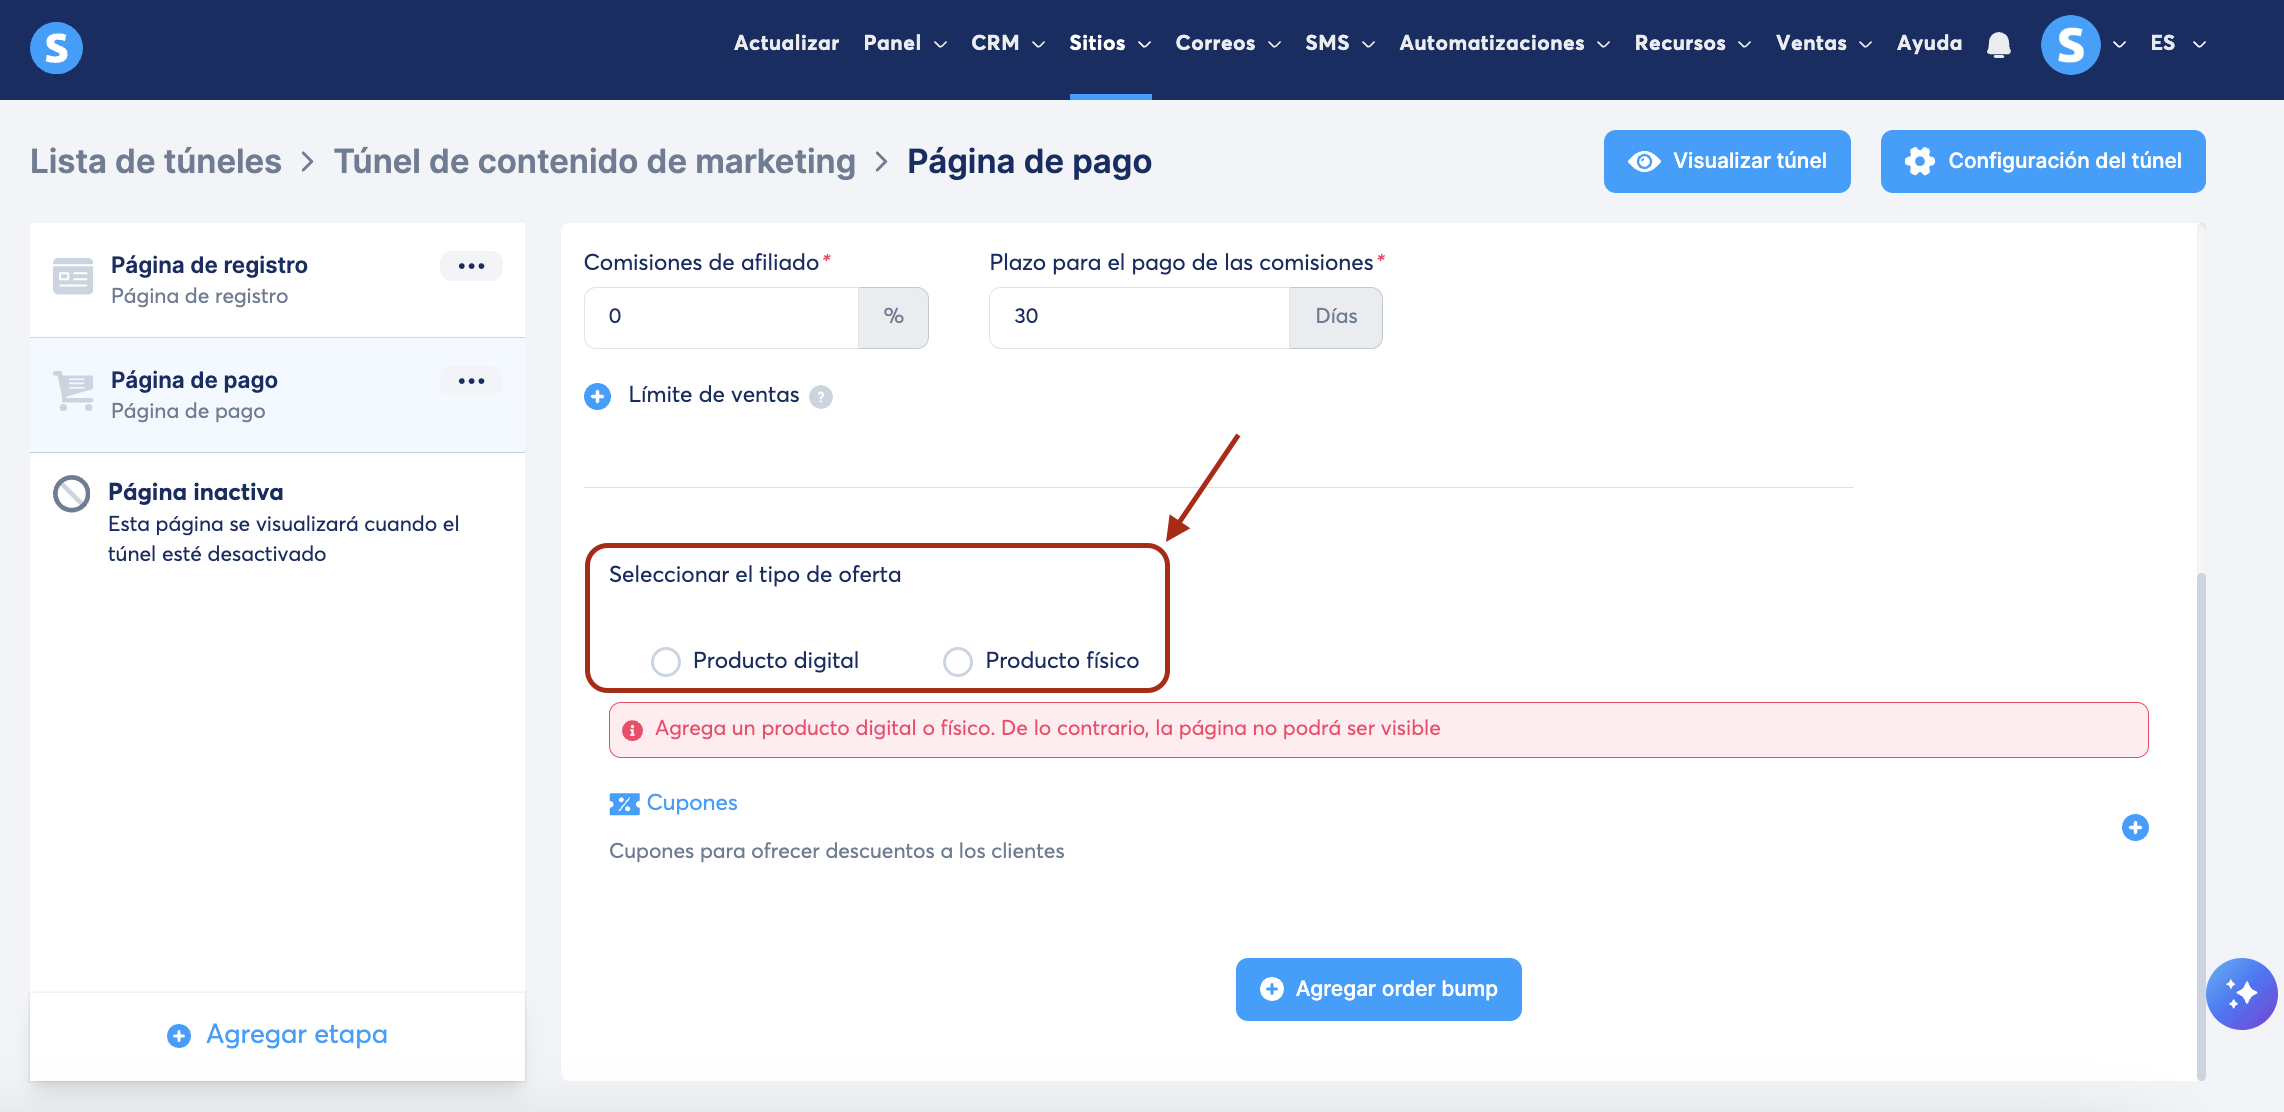Go to Lista de túneles breadcrumb
The image size is (2284, 1112).
156,161
